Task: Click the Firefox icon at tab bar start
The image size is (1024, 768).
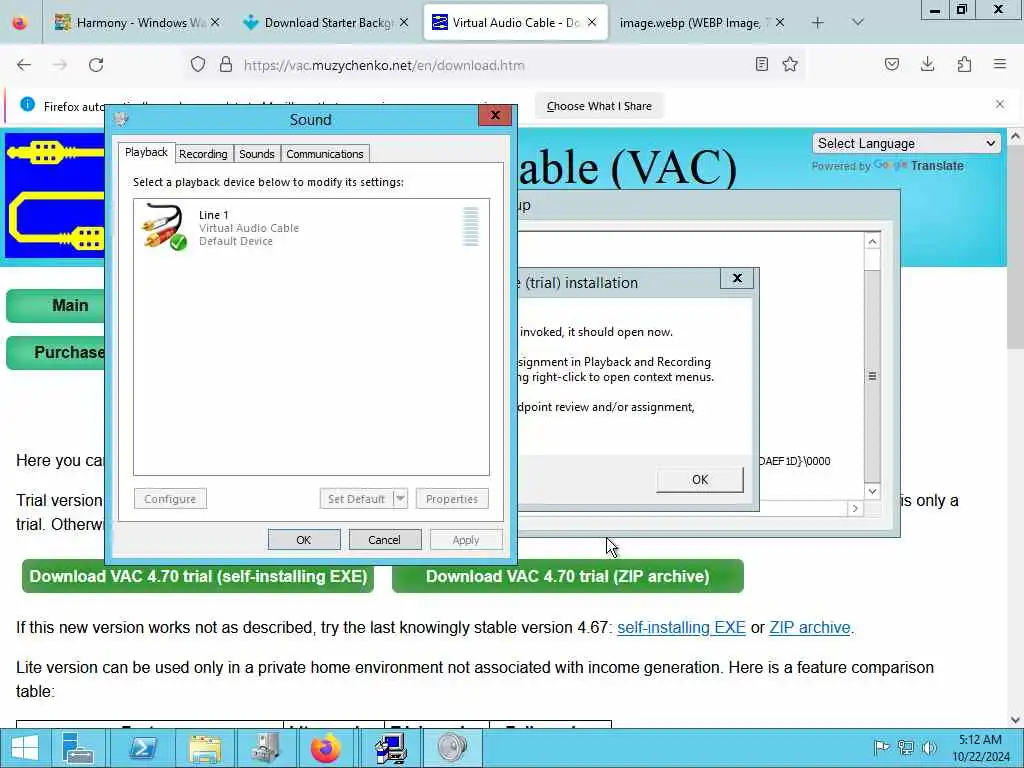Action: tap(20, 23)
